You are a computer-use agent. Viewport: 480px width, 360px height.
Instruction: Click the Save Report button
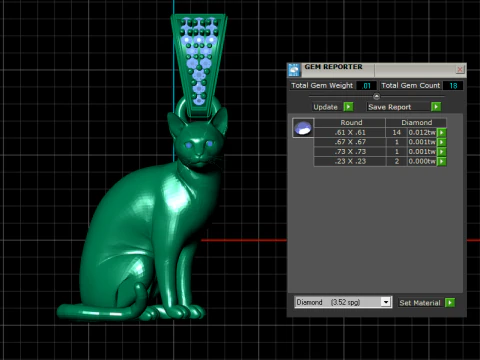[x=397, y=107]
